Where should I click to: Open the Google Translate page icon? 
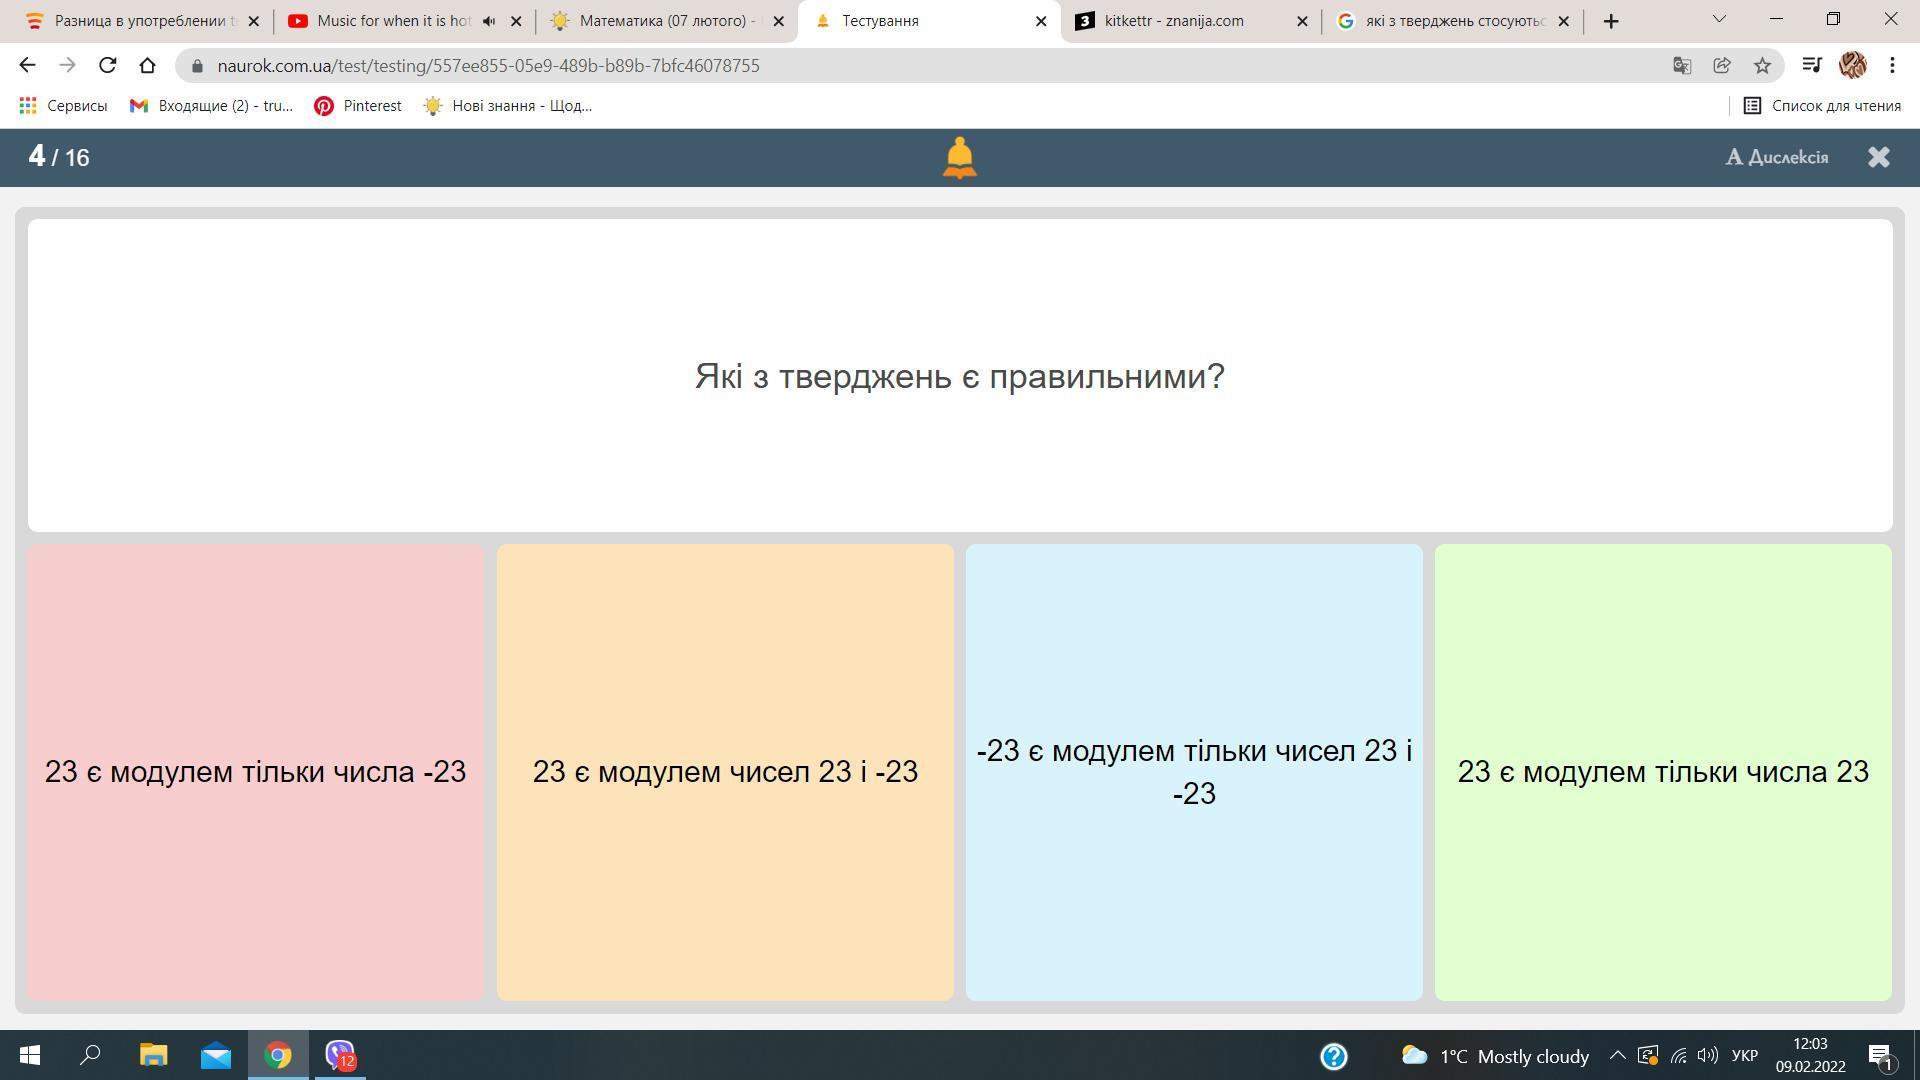pyautogui.click(x=1681, y=65)
